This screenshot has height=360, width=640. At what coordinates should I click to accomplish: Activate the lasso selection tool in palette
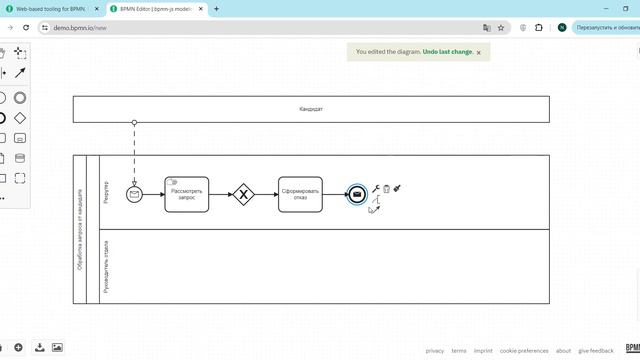tap(20, 53)
